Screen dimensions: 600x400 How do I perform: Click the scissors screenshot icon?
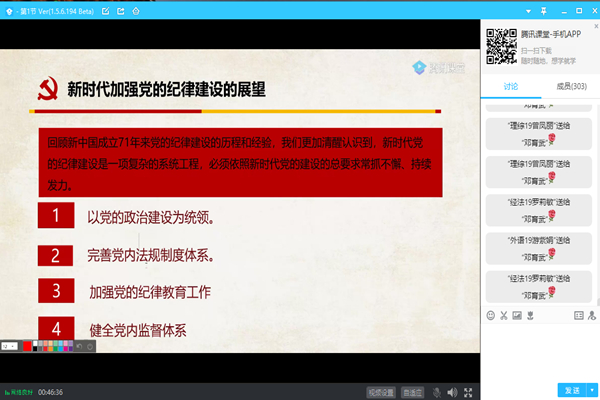[503, 316]
